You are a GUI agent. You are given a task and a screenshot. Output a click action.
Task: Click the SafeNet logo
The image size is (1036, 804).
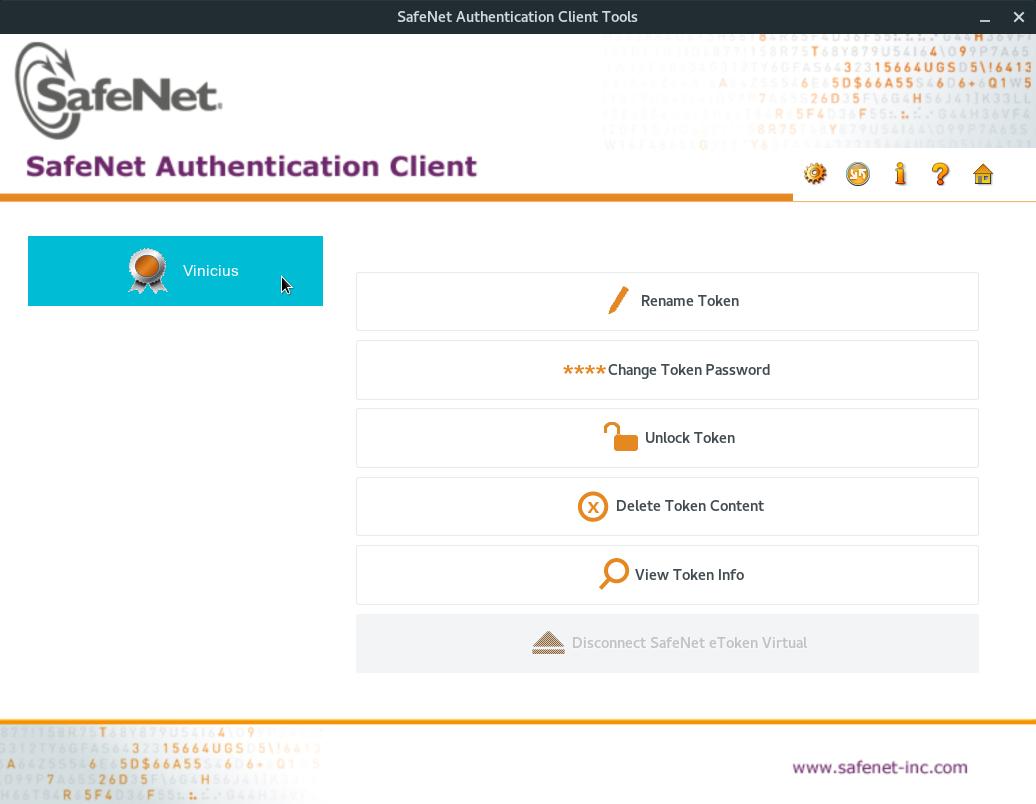pyautogui.click(x=118, y=91)
